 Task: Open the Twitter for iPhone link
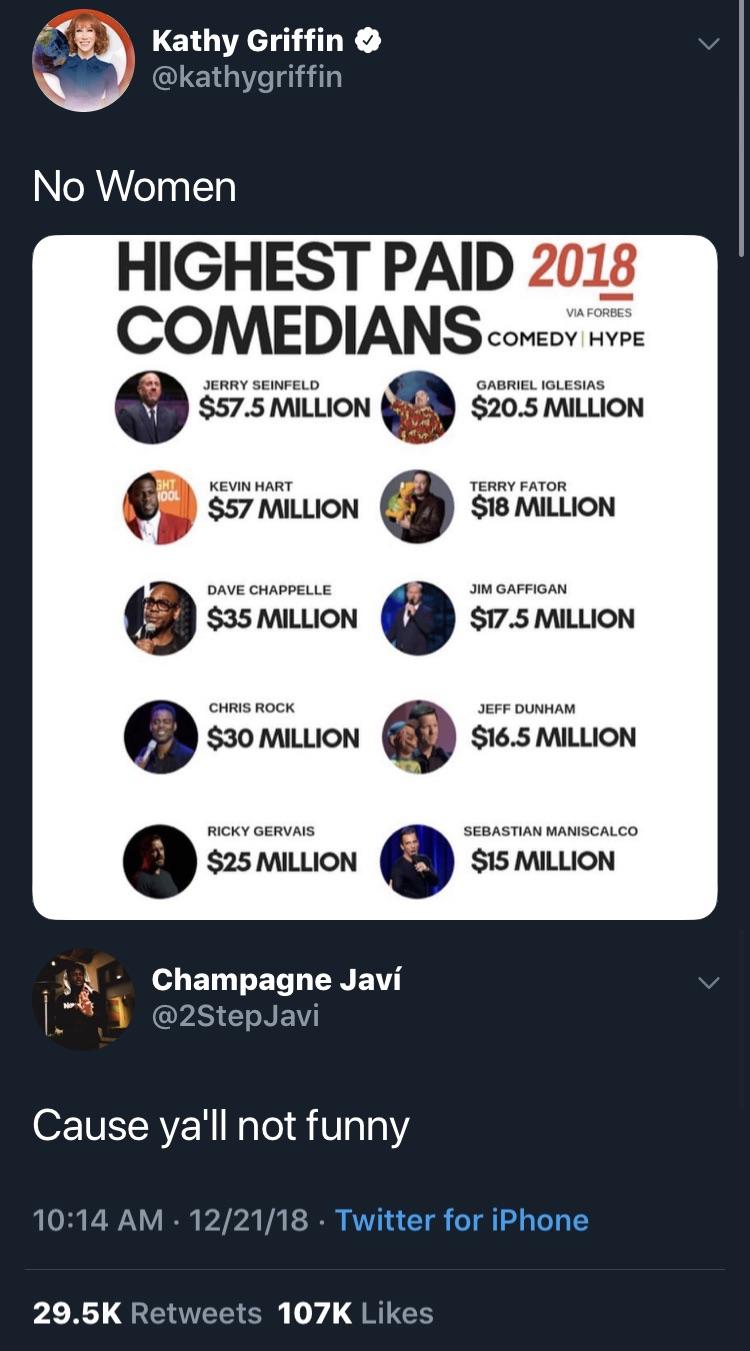(x=461, y=1220)
